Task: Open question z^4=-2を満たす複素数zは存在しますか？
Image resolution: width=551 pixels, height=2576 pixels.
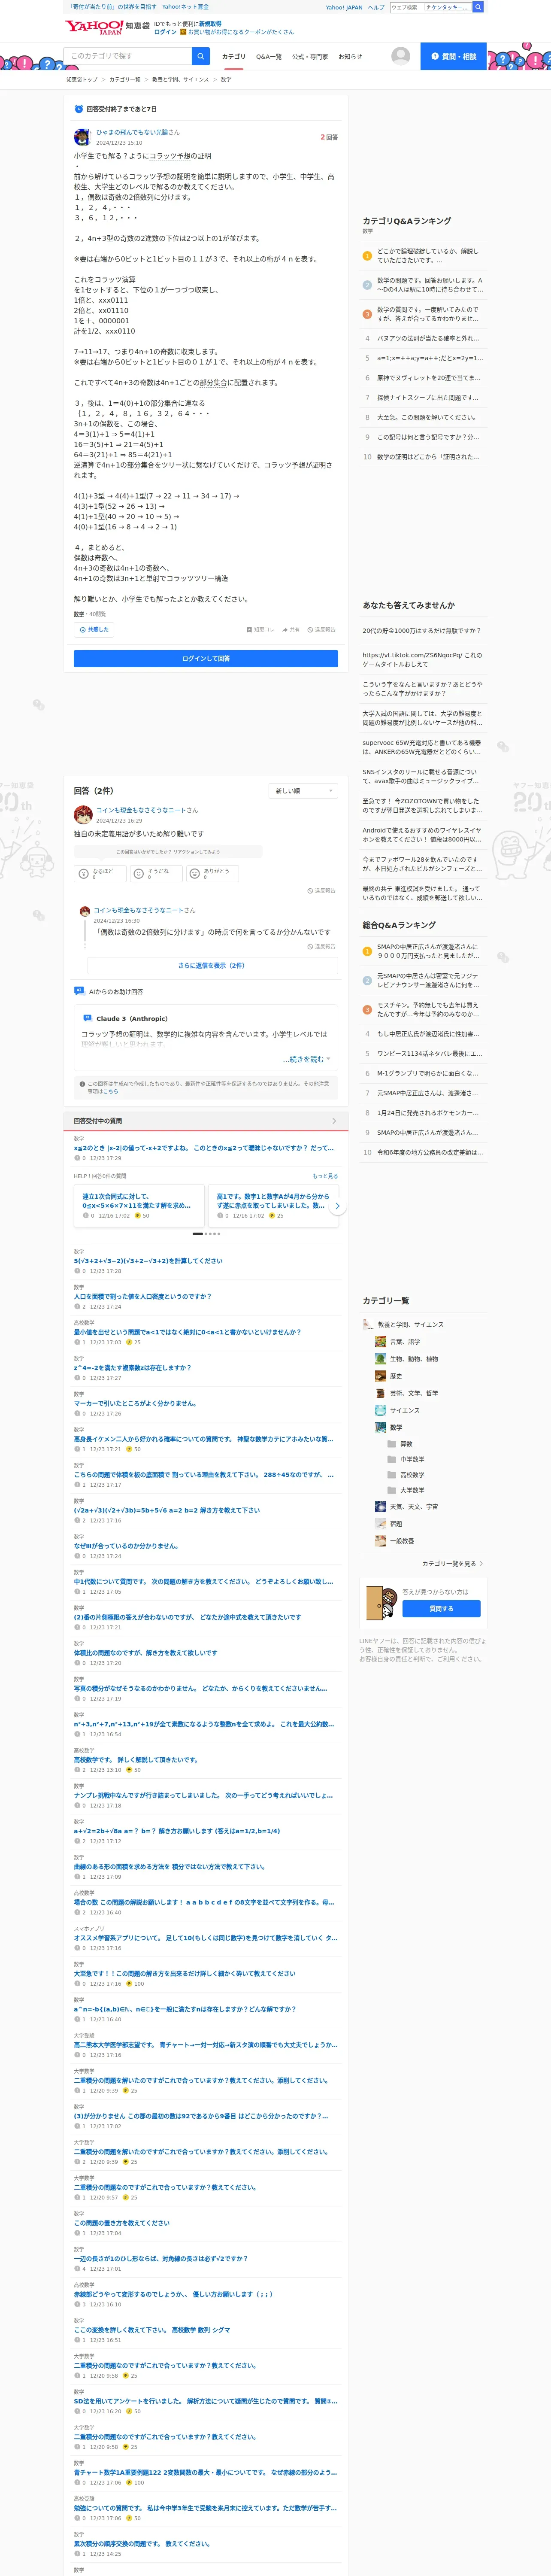Action: click(x=132, y=1367)
